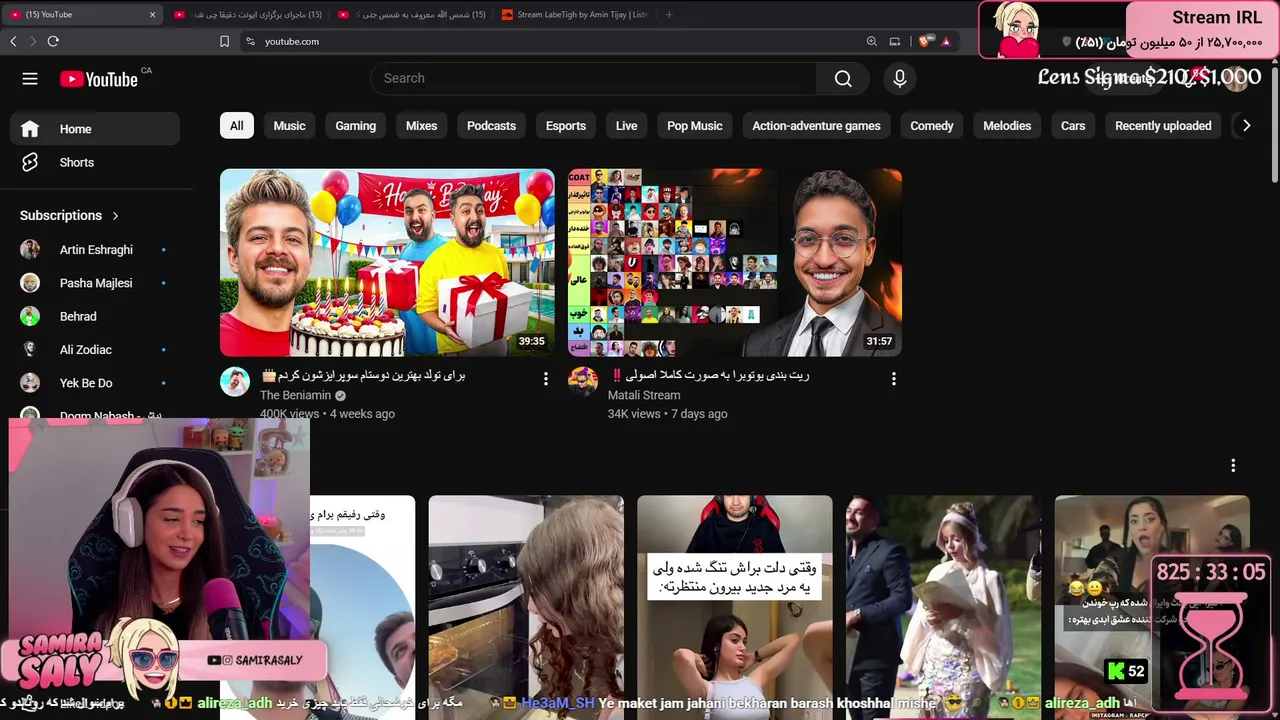Open the Subscriptions heading link
The image size is (1280, 720).
(61, 216)
